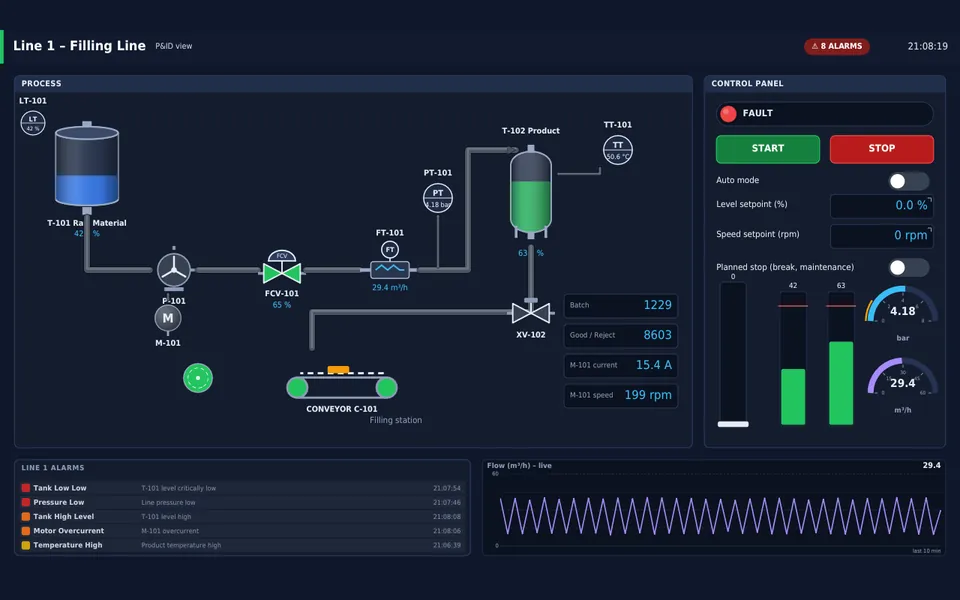Image resolution: width=960 pixels, height=600 pixels.
Task: Click the Temperature High alarm yellow marker
Action: click(26, 545)
